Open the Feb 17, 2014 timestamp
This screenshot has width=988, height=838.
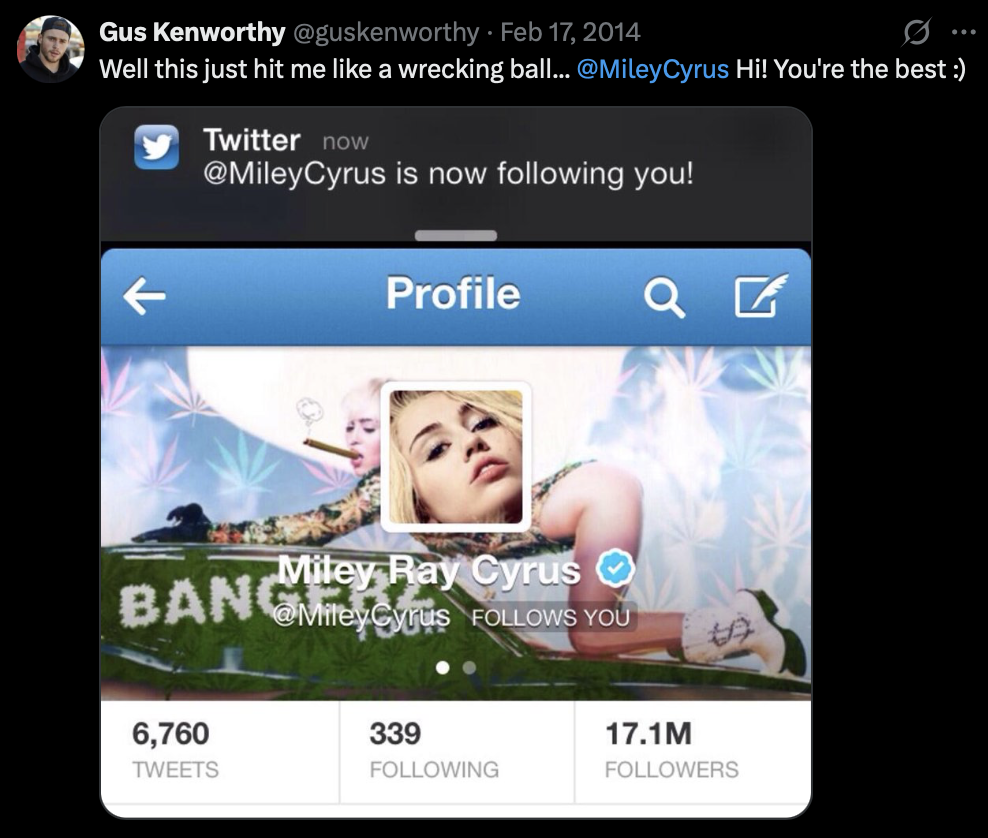click(570, 32)
